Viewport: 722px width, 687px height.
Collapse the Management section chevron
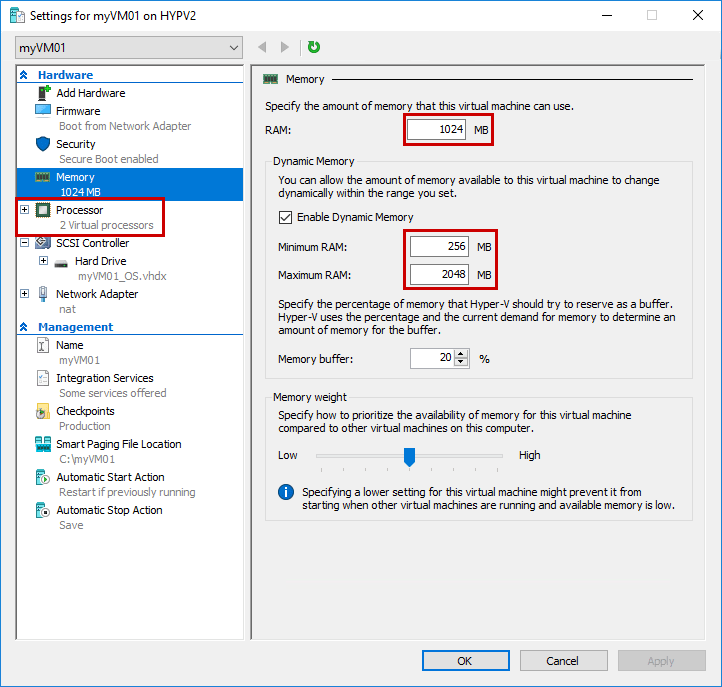tap(24, 327)
